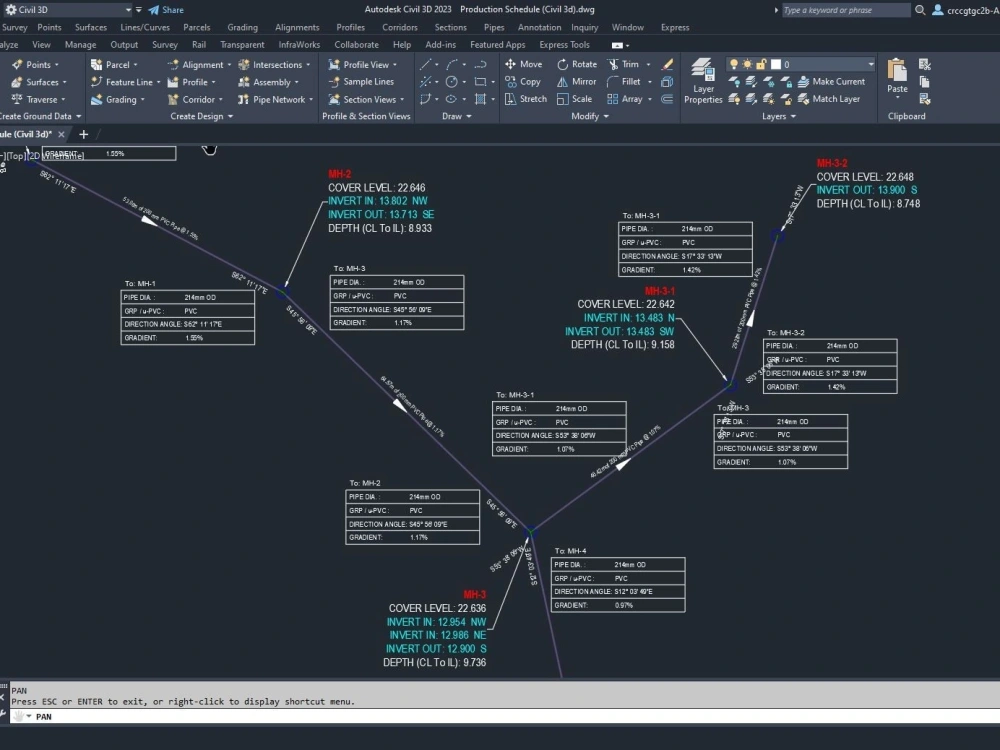Select the Trim tool
Screen dimensions: 1000x750
click(631, 64)
